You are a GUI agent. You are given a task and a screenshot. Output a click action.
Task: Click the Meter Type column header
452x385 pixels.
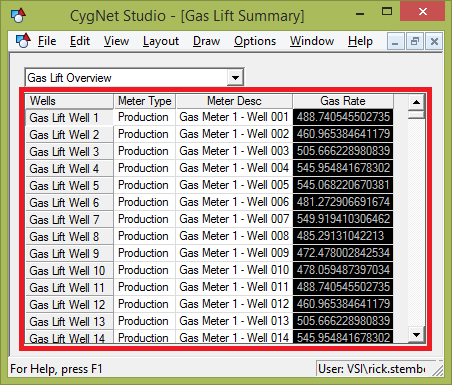point(145,101)
